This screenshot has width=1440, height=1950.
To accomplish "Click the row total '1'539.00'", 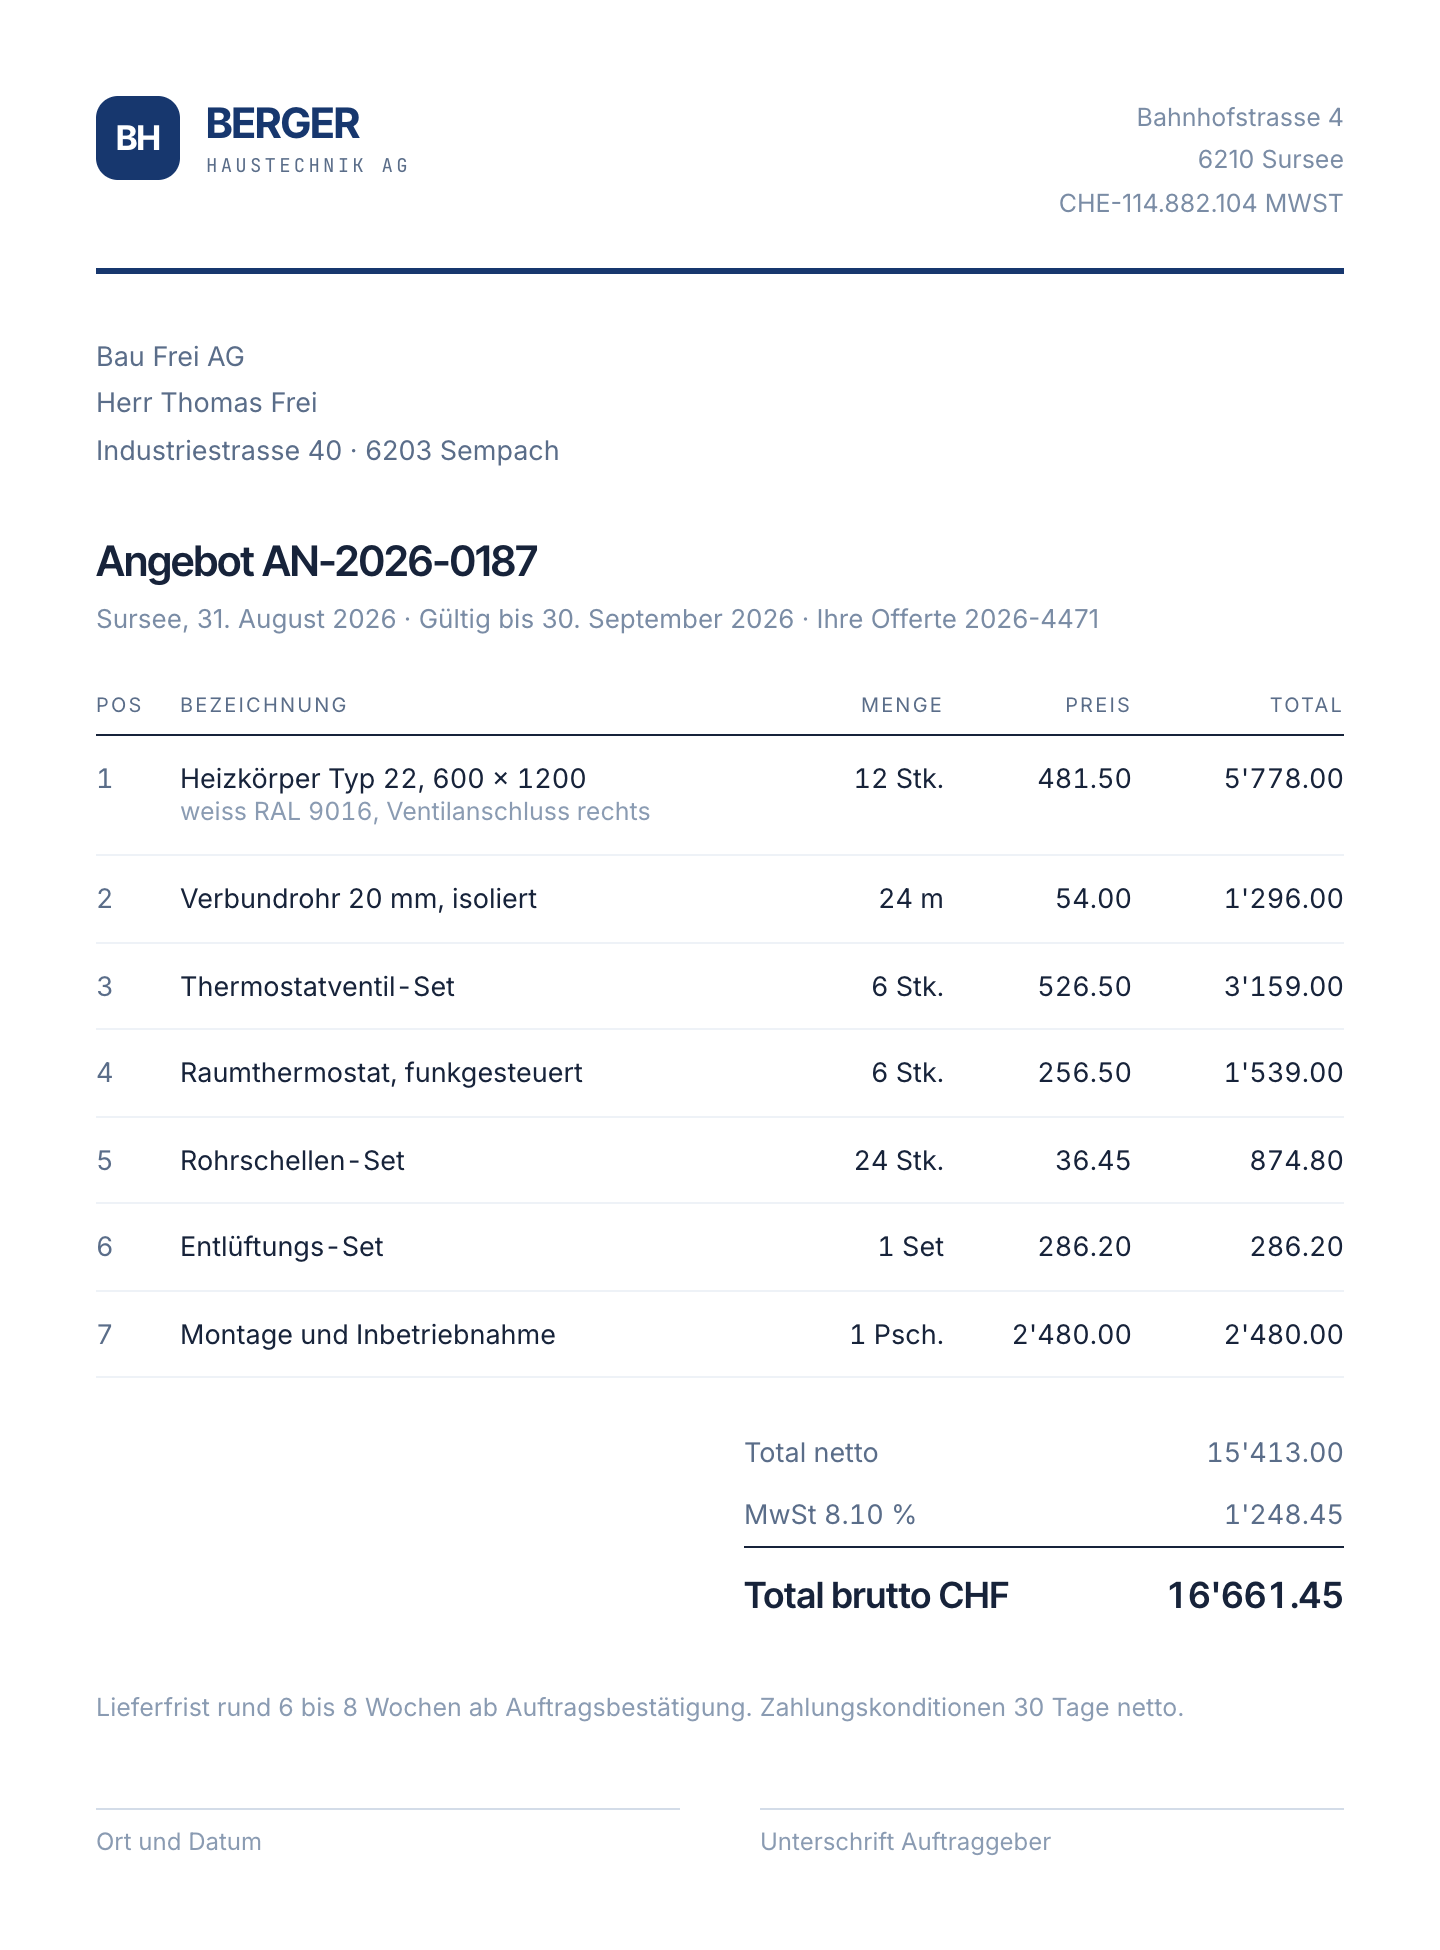I will point(1284,1073).
